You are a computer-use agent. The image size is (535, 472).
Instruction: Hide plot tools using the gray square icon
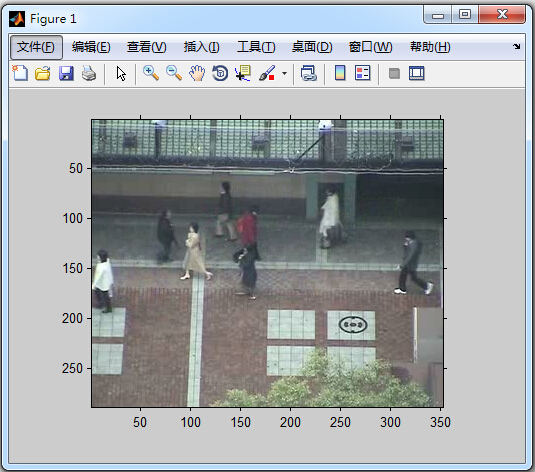click(394, 73)
